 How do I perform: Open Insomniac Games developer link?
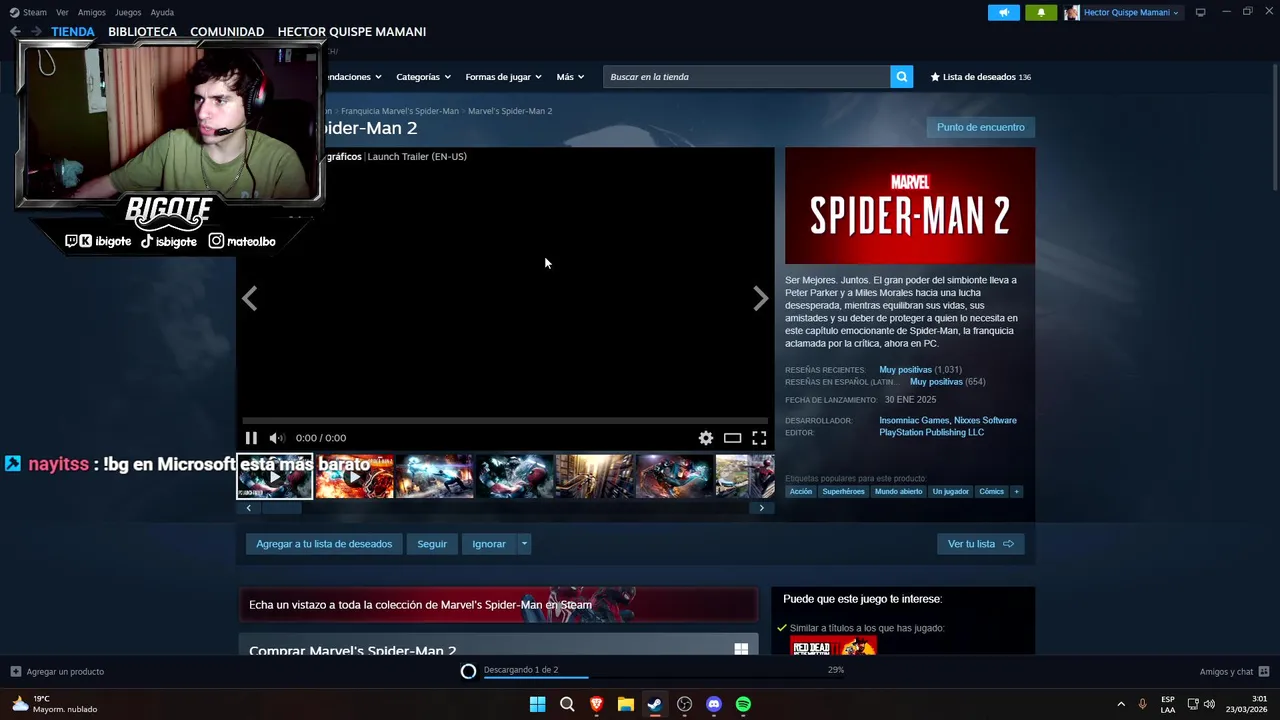(x=913, y=420)
